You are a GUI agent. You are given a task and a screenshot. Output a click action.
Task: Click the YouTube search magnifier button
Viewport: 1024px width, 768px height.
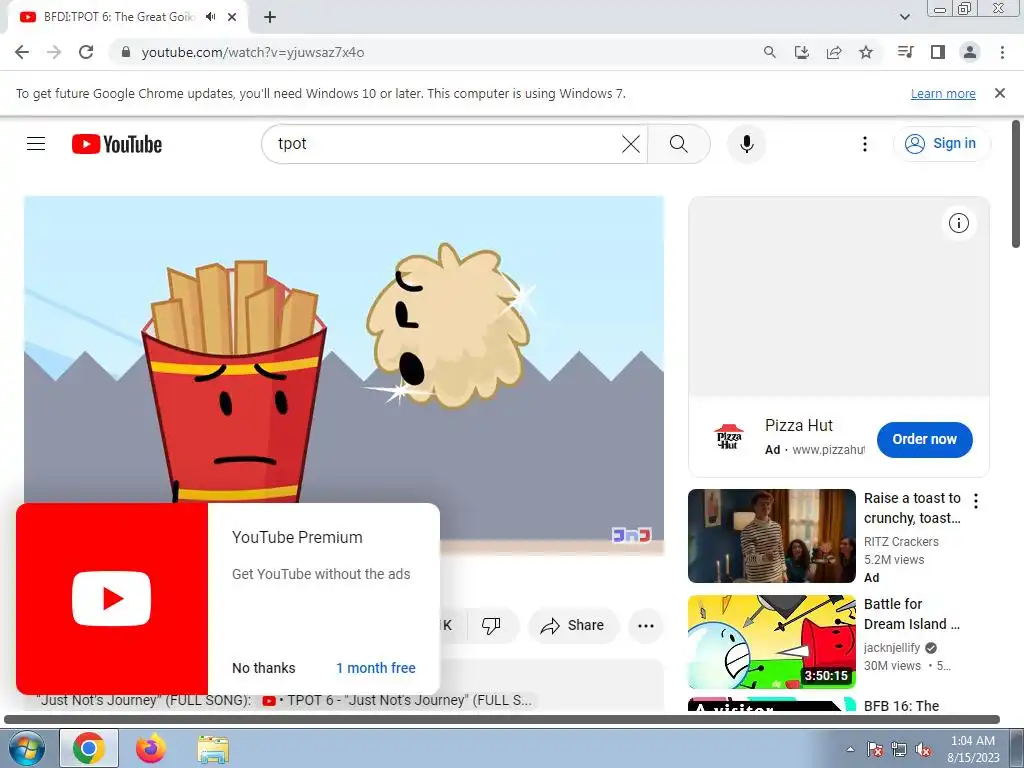[x=679, y=144]
